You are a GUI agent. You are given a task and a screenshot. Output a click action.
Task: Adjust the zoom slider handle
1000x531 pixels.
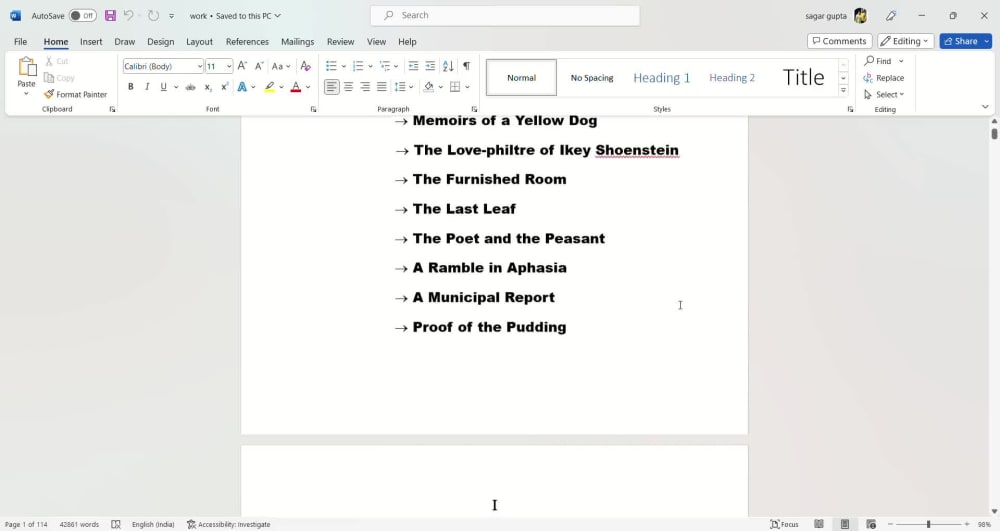929,524
